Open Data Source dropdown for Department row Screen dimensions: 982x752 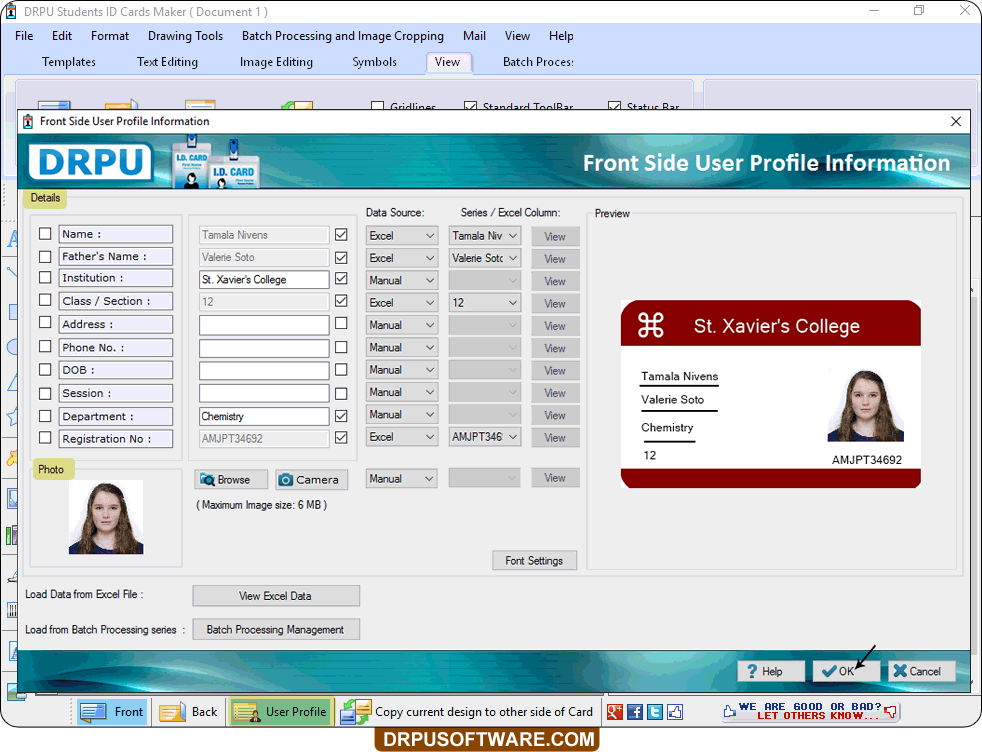pyautogui.click(x=401, y=415)
